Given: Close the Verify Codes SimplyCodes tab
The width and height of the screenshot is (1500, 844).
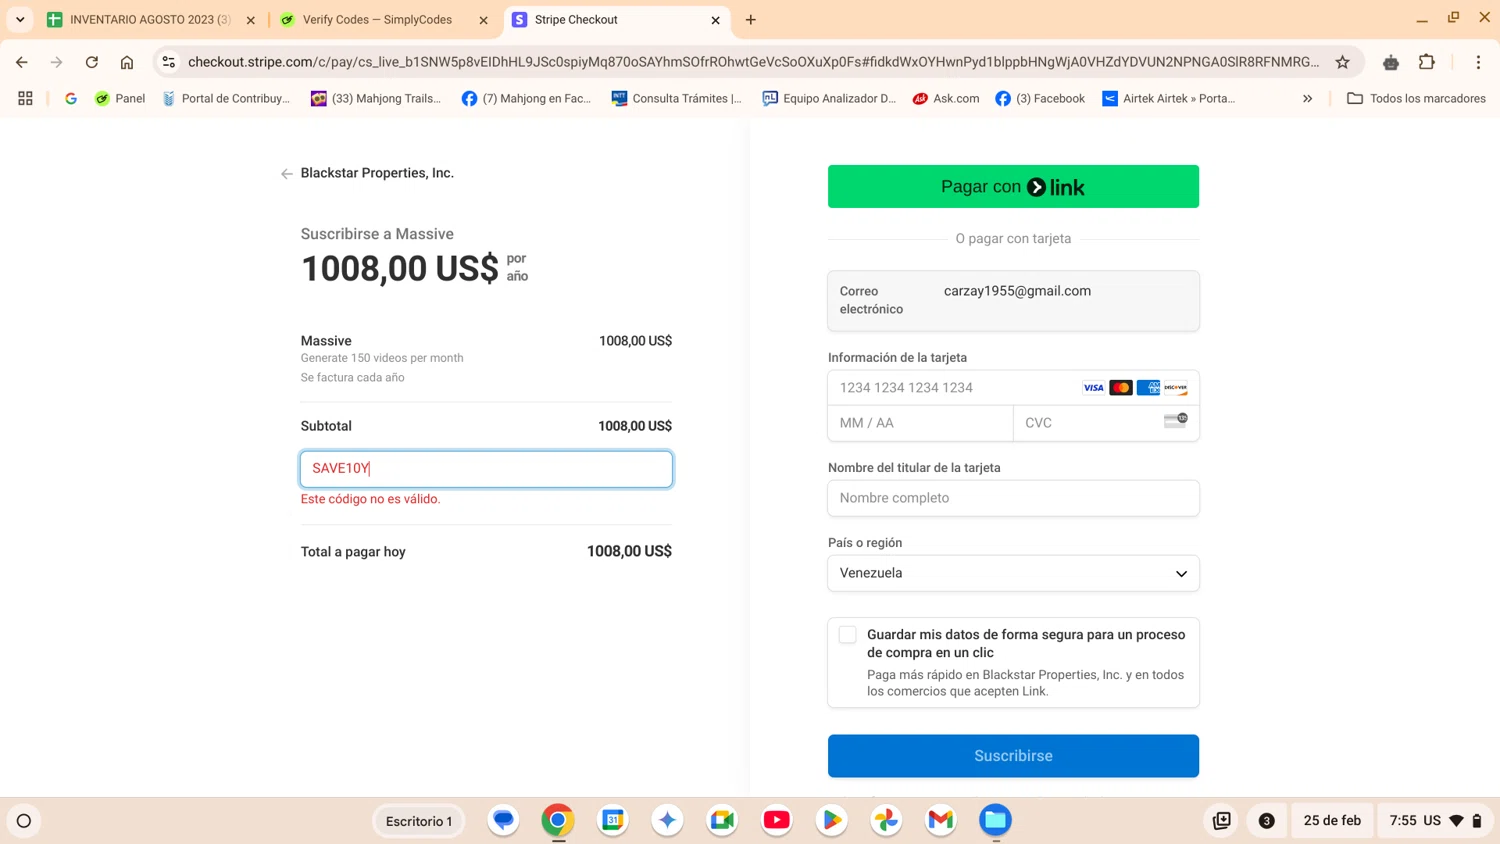Looking at the screenshot, I should (484, 20).
